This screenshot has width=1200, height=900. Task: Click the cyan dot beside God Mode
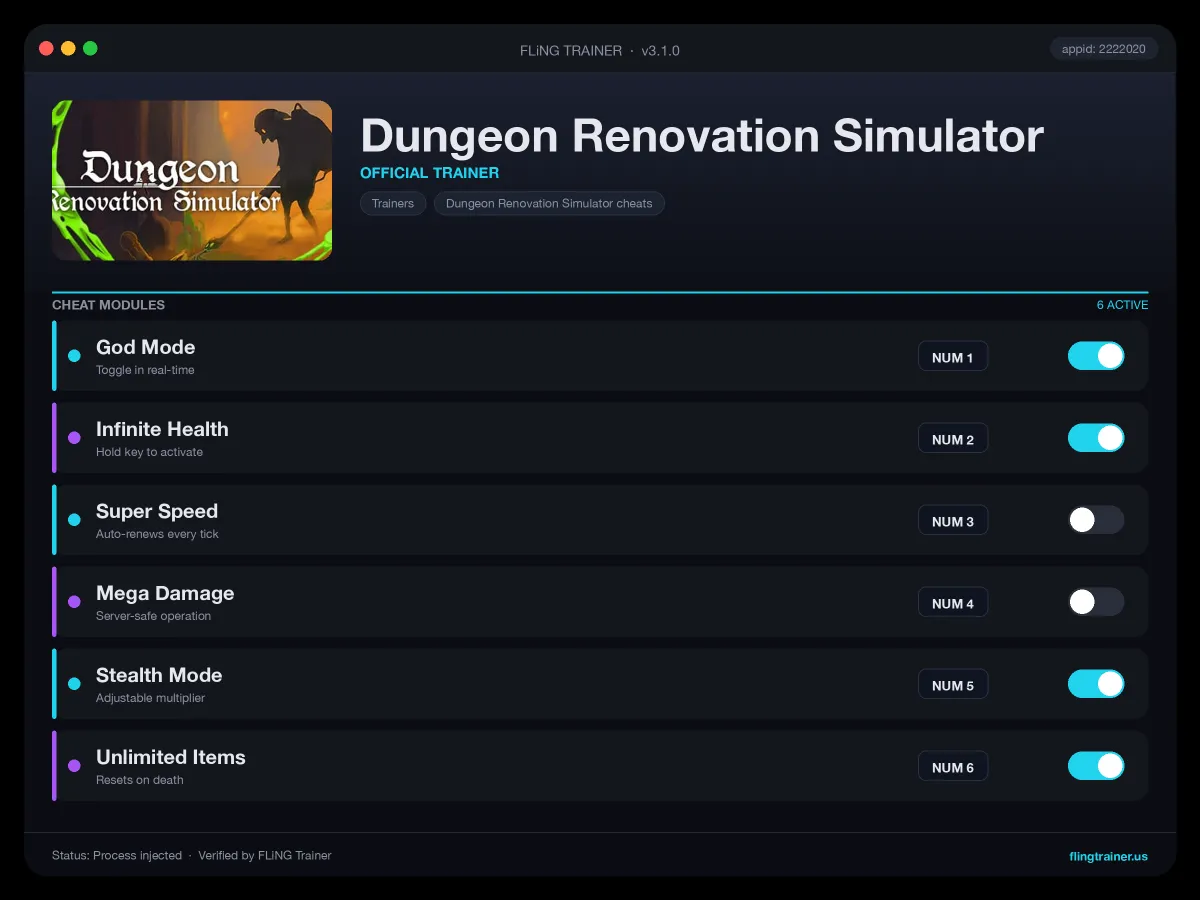pos(74,356)
